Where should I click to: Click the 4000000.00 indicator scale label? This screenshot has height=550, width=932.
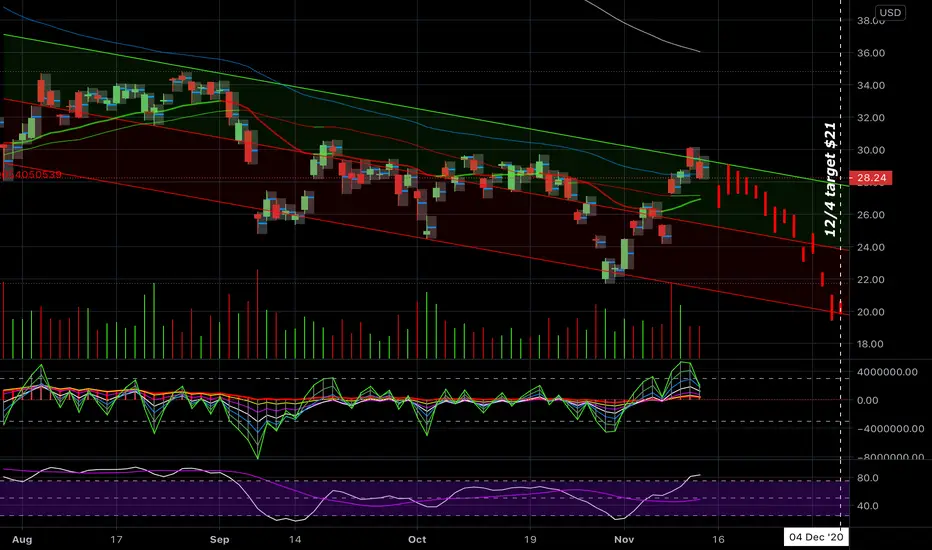pyautogui.click(x=887, y=372)
